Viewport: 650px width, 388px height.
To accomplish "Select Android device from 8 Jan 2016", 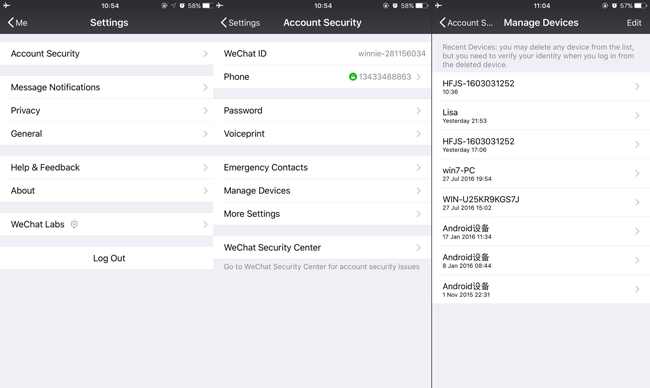I will click(541, 261).
